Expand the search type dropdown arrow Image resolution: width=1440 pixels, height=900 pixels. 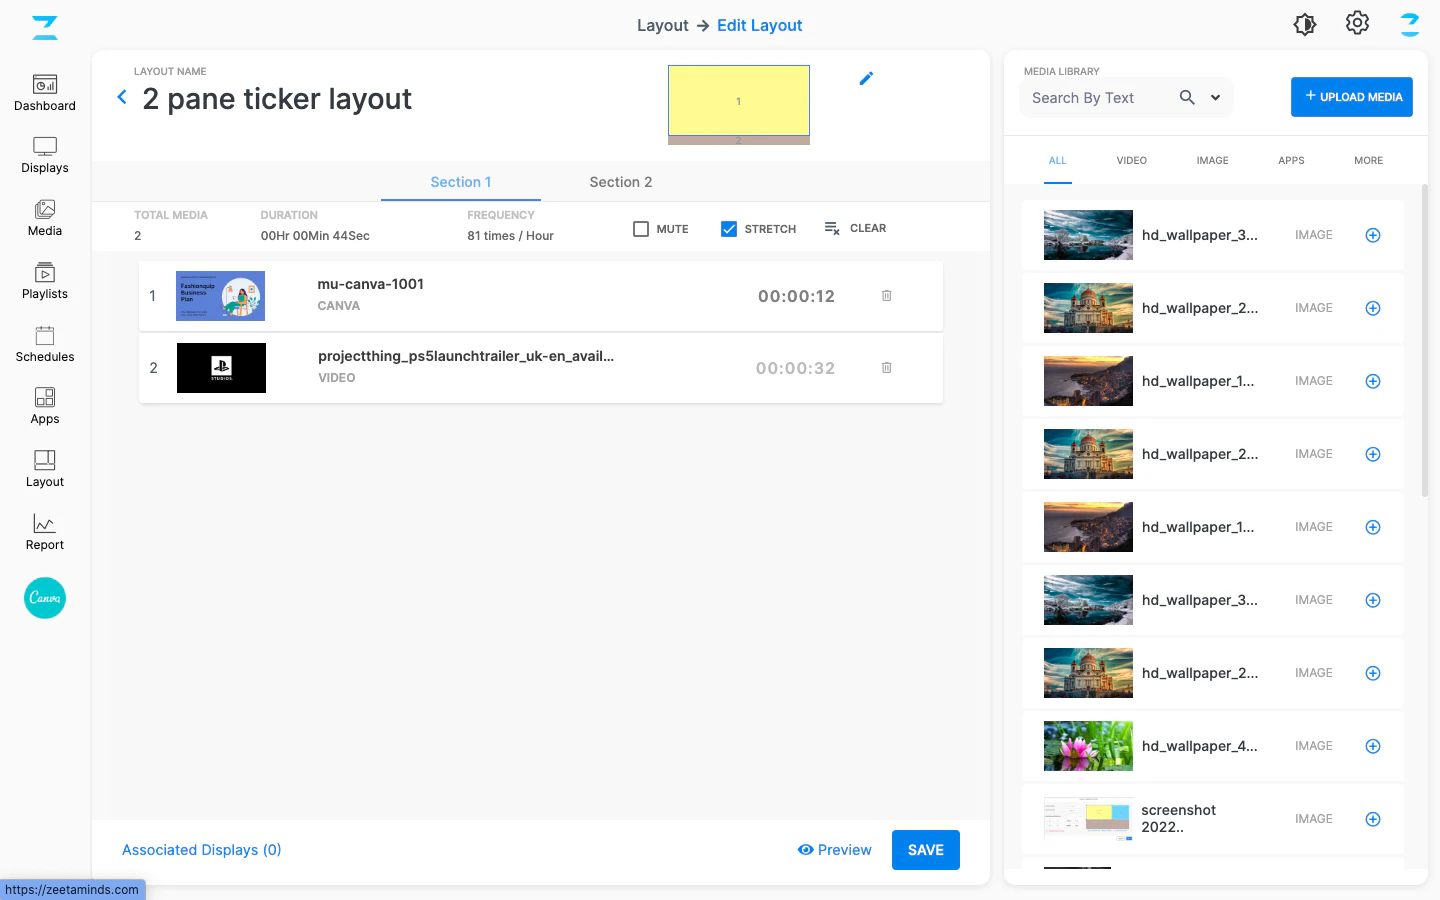click(1215, 98)
